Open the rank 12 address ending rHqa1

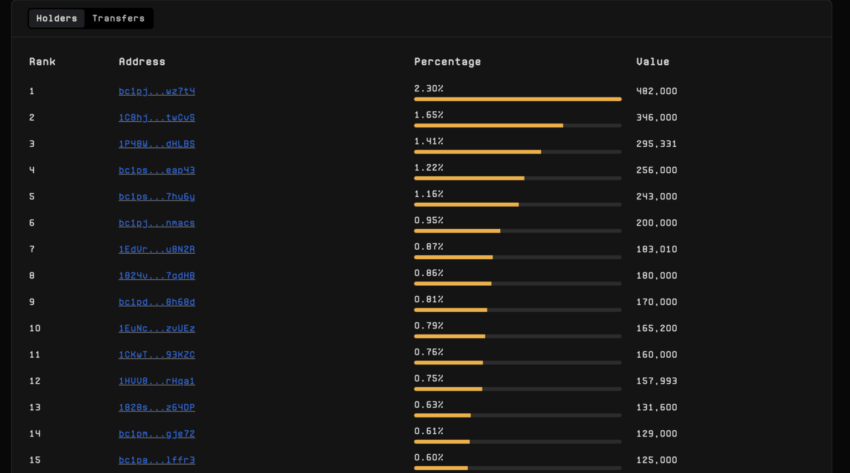(157, 381)
